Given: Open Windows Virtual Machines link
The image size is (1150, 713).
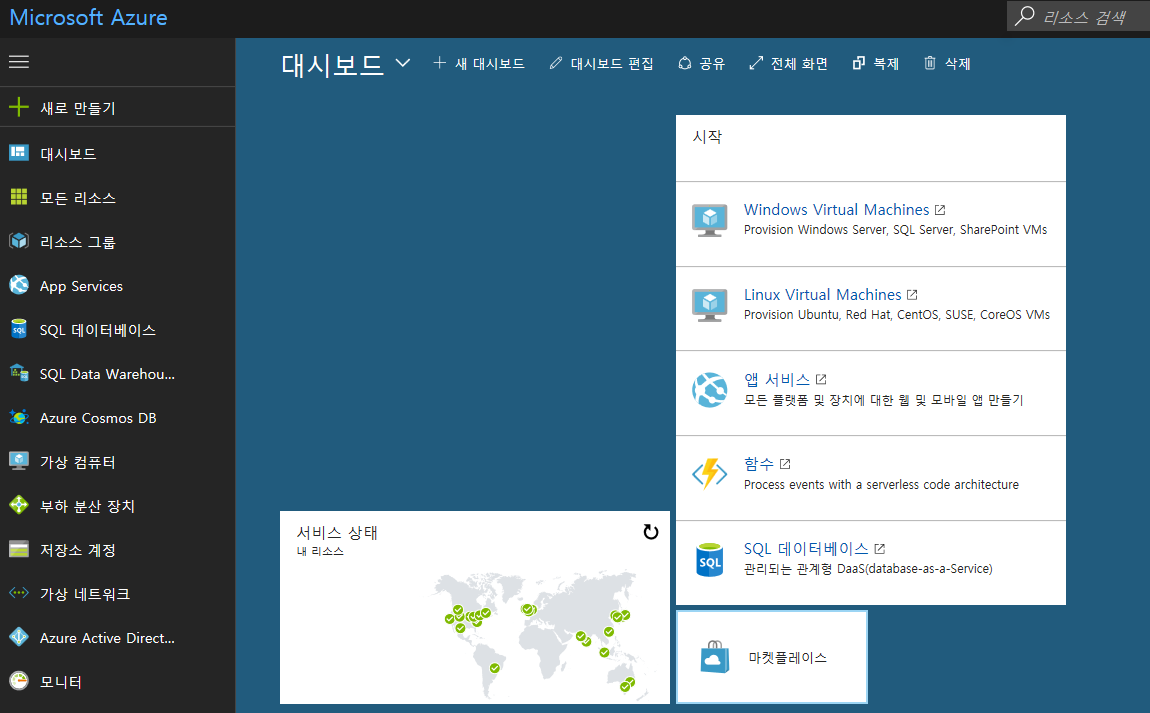Looking at the screenshot, I should pyautogui.click(x=836, y=210).
